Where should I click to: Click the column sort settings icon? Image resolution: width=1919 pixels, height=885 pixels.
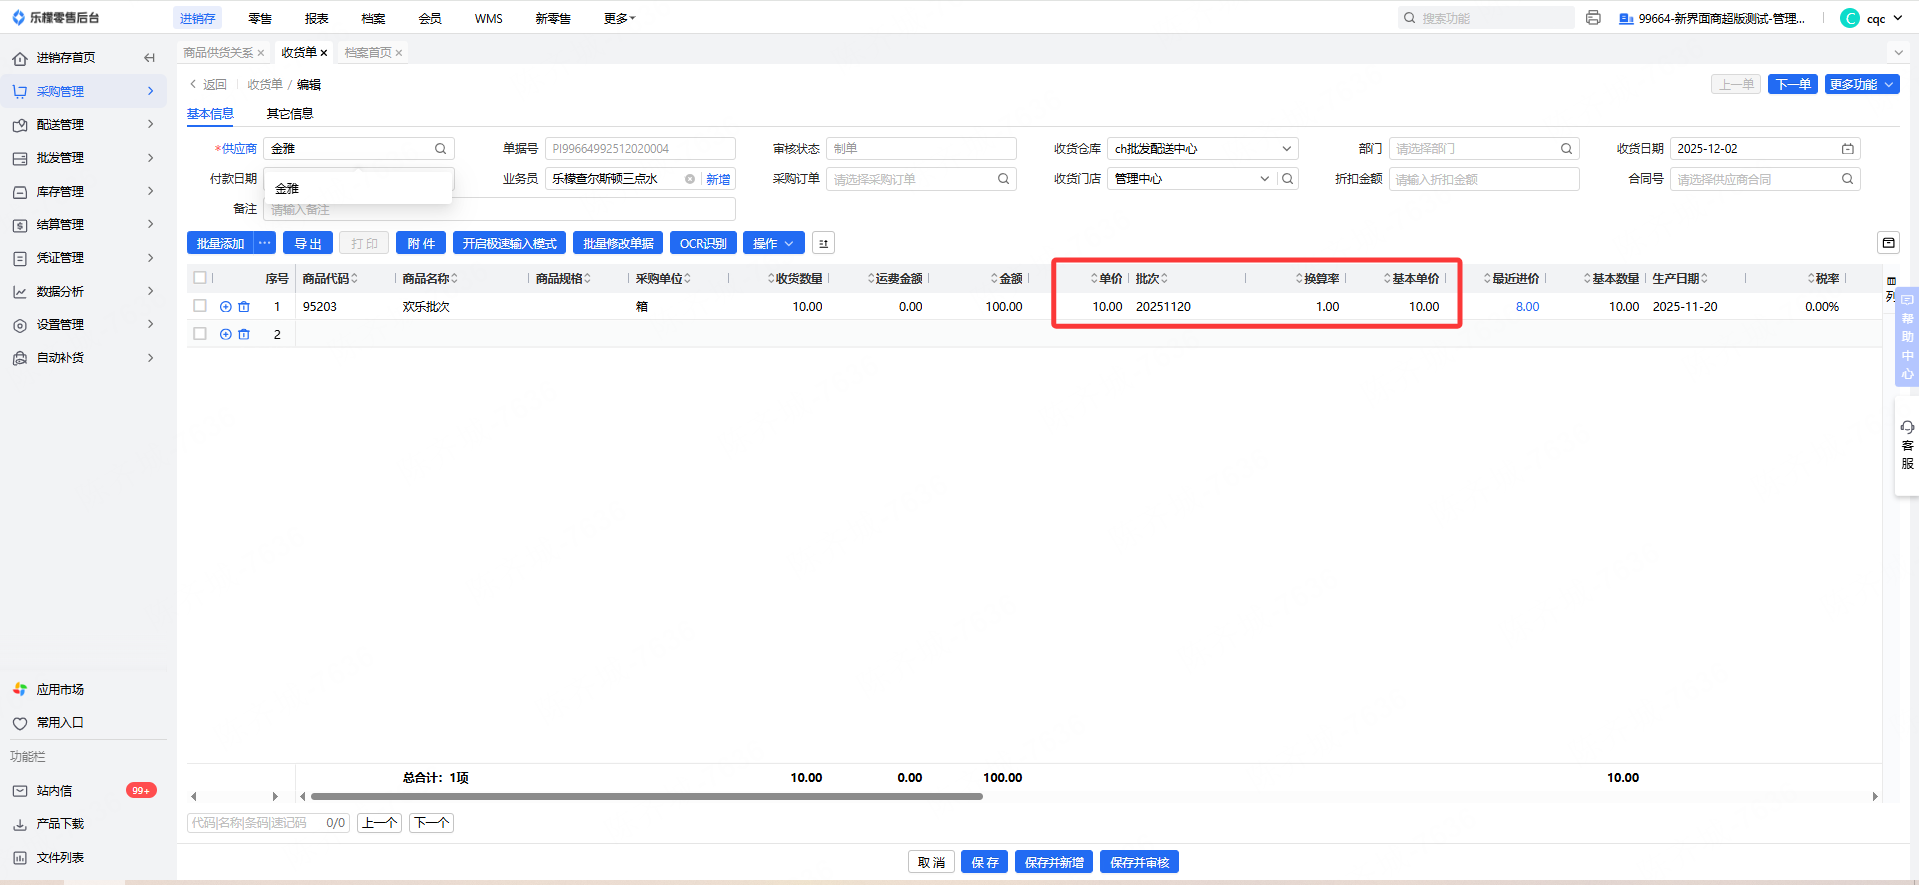pos(823,243)
